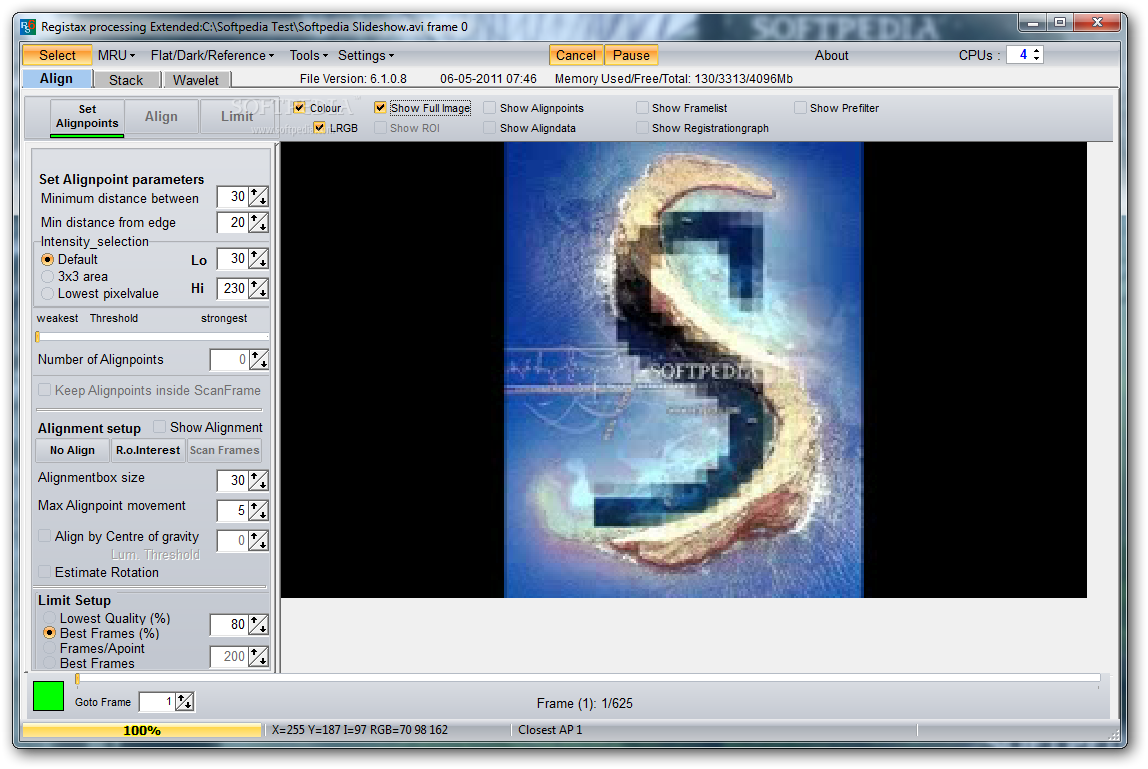
Task: Click the Threshold weakest-strongest slider
Action: 152,337
